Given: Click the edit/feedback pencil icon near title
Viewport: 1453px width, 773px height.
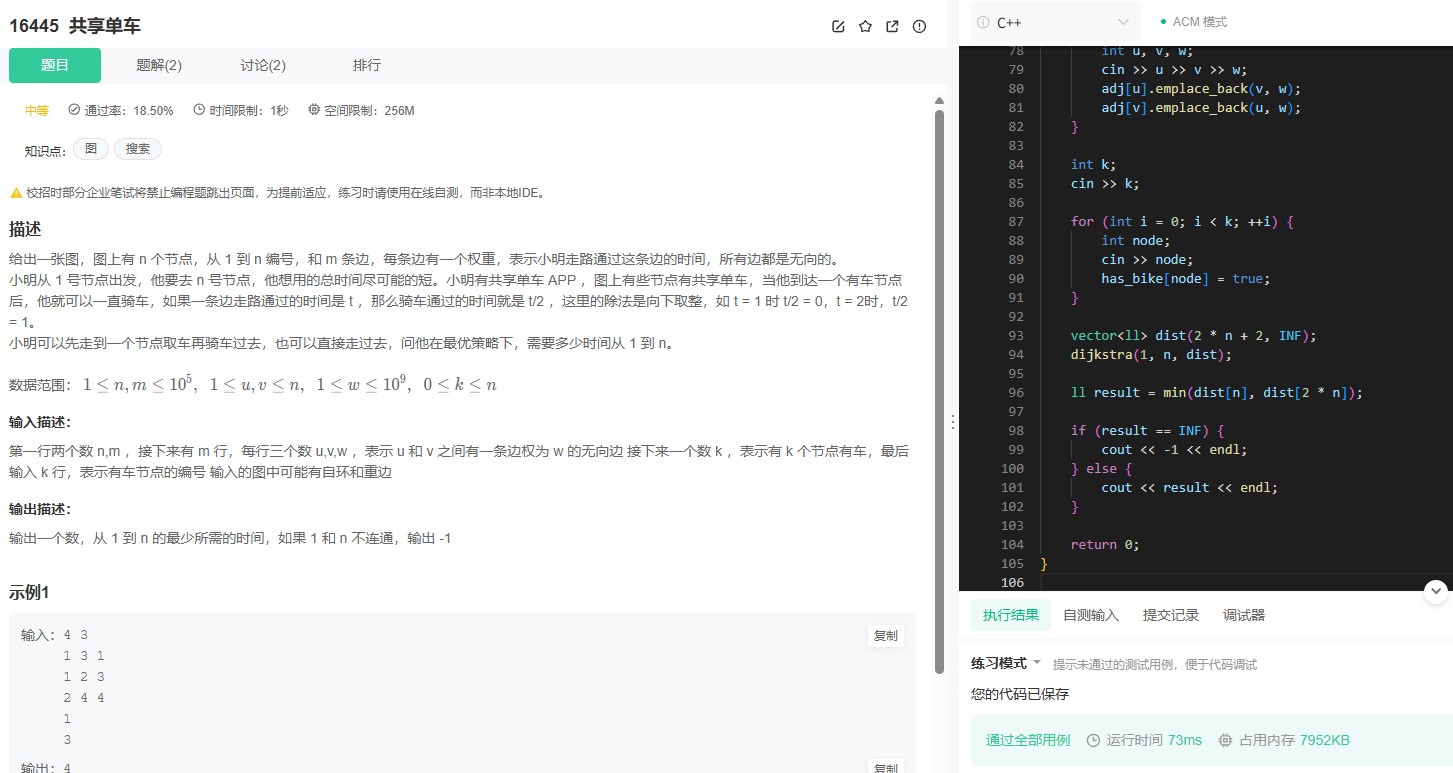Looking at the screenshot, I should (x=838, y=26).
